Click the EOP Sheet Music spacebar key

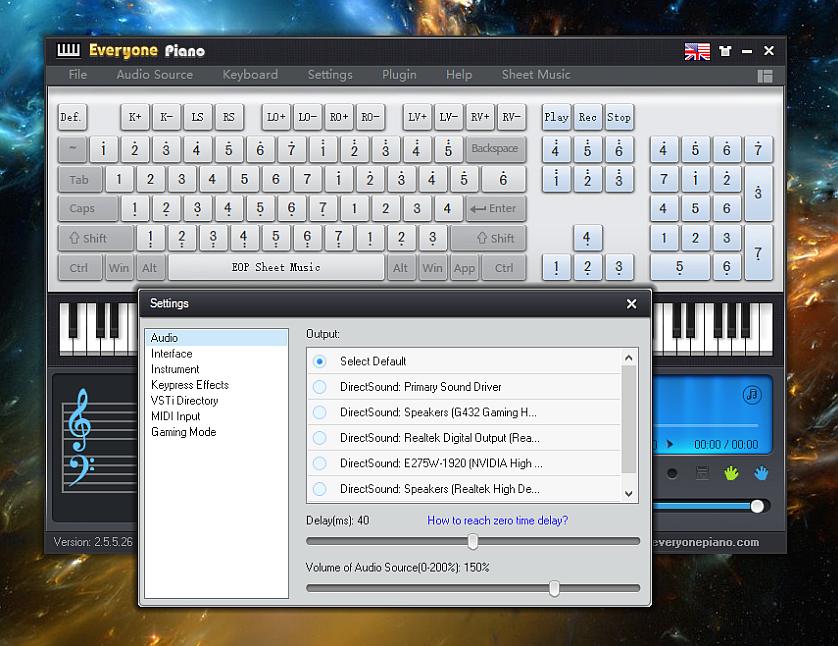click(276, 267)
